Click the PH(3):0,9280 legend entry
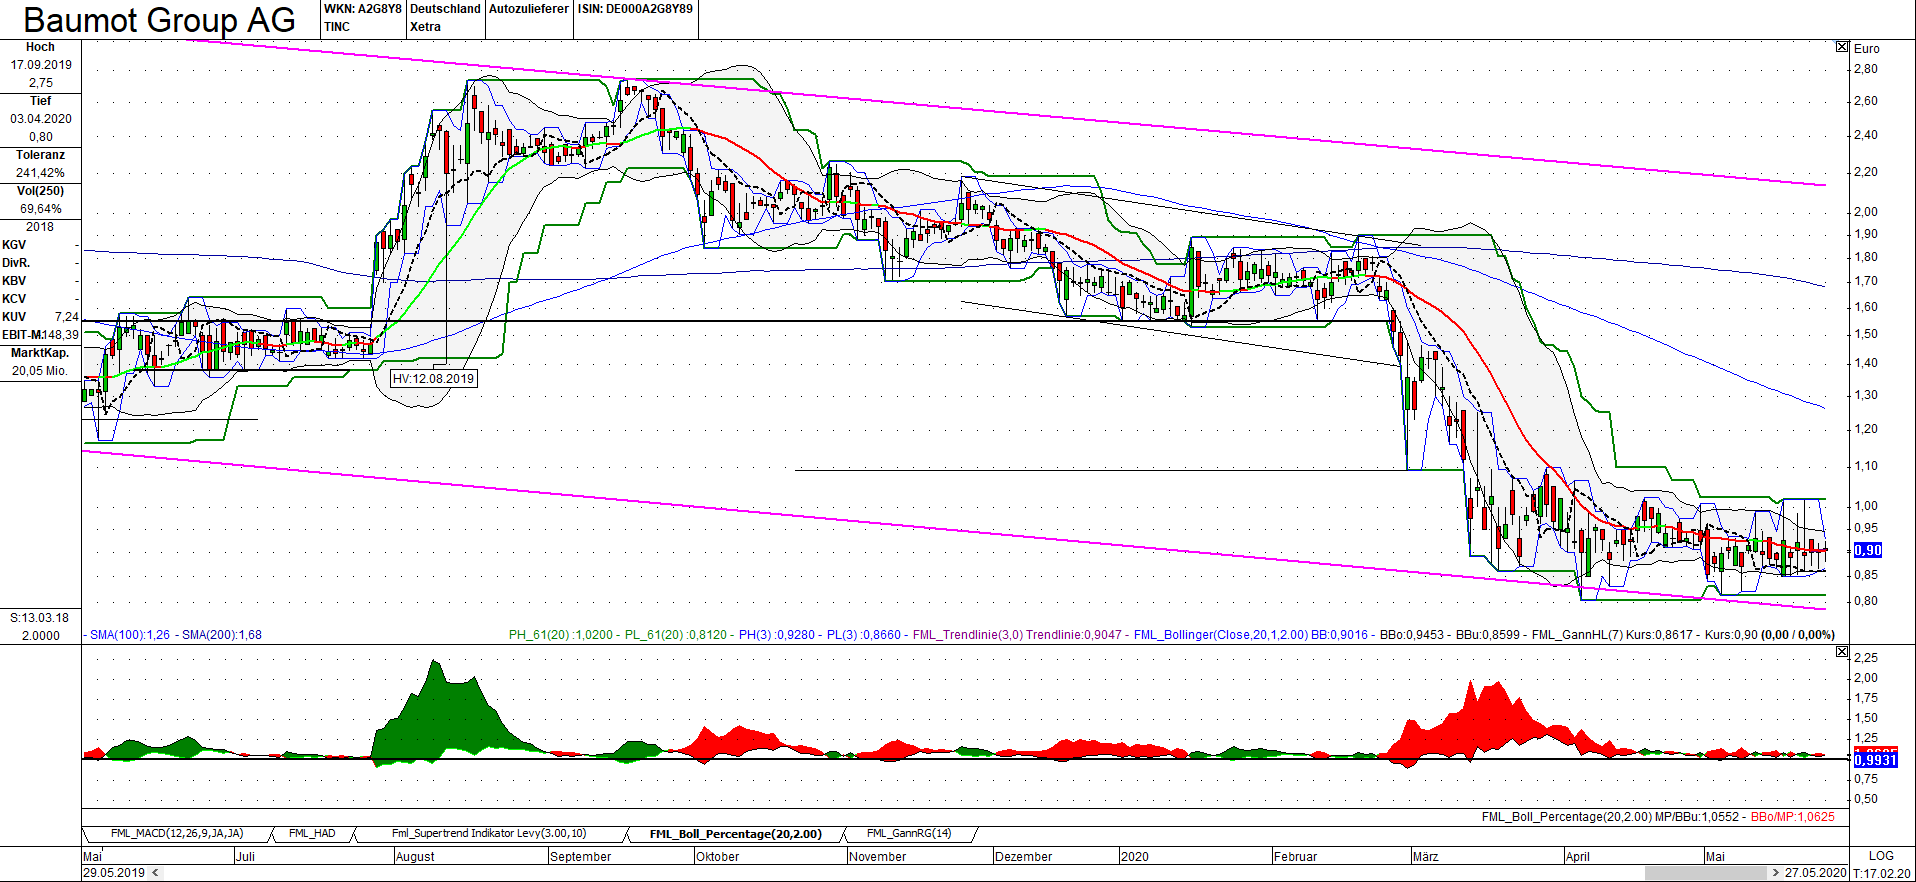This screenshot has height=882, width=1916. [x=777, y=635]
